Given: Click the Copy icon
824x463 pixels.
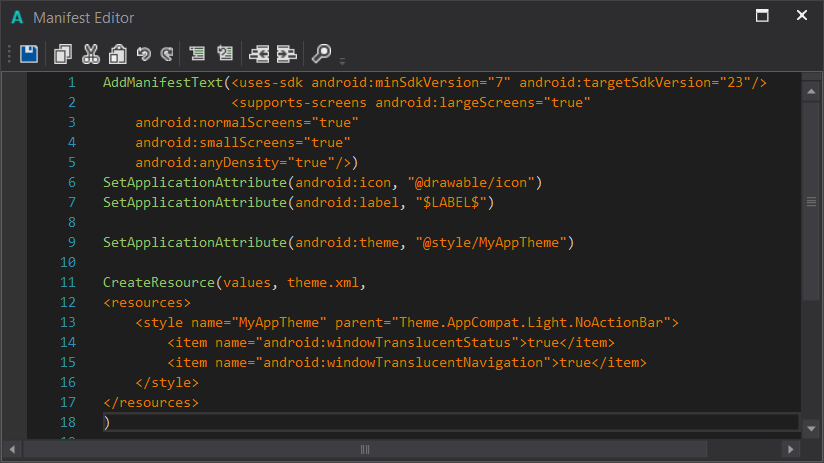Looking at the screenshot, I should click(63, 54).
